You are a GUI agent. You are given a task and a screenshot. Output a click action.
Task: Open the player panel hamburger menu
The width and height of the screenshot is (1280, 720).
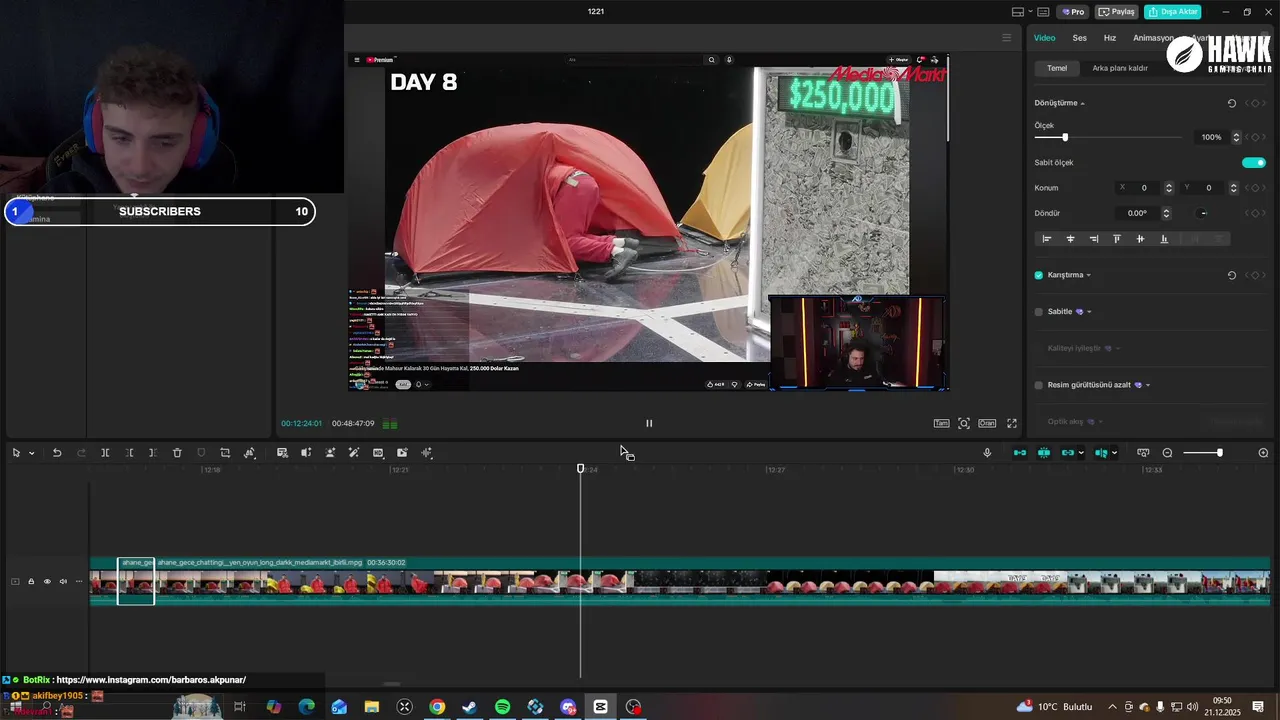click(x=1007, y=38)
